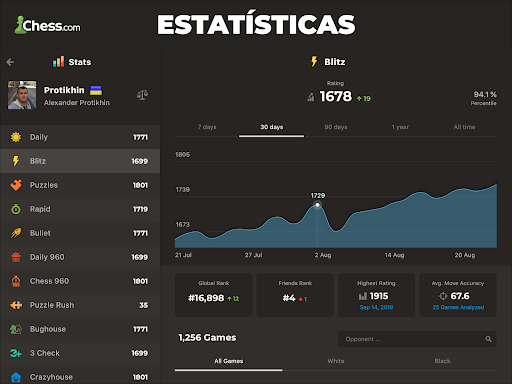The width and height of the screenshot is (512, 384).
Task: Click the Stats heading label
Action: (x=80, y=62)
